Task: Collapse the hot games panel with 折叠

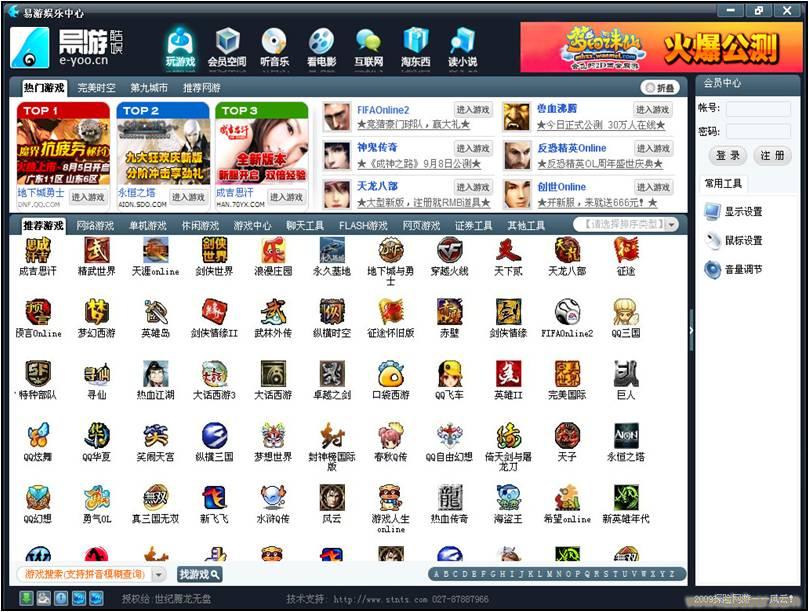Action: (660, 88)
